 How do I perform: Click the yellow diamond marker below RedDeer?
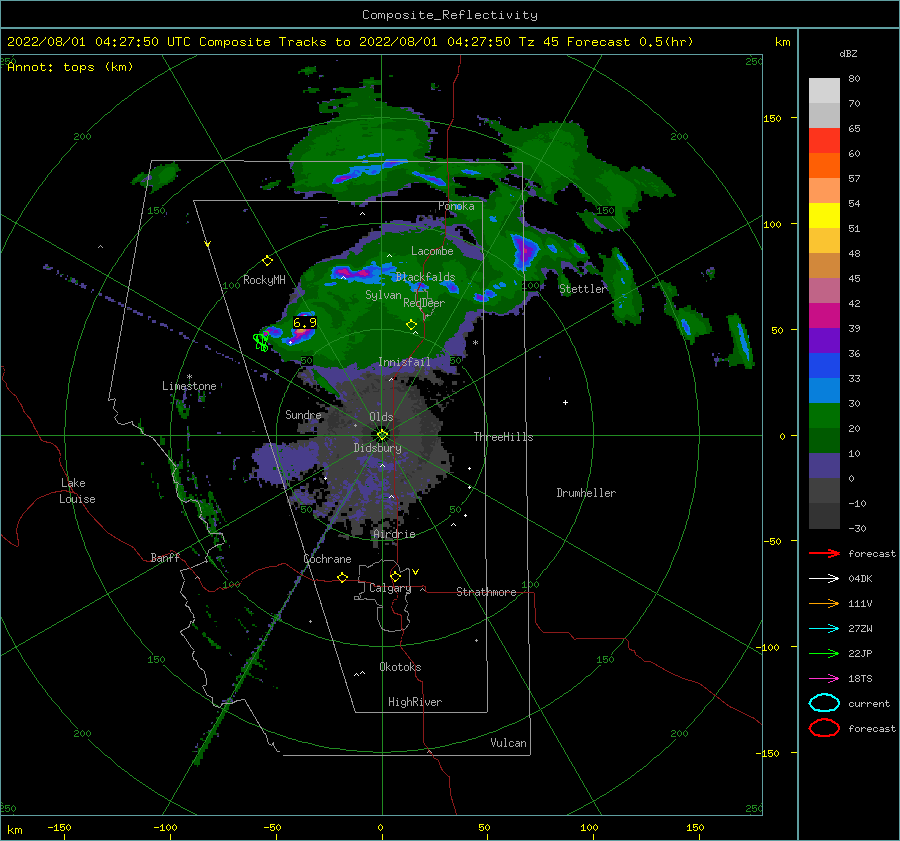click(x=411, y=325)
